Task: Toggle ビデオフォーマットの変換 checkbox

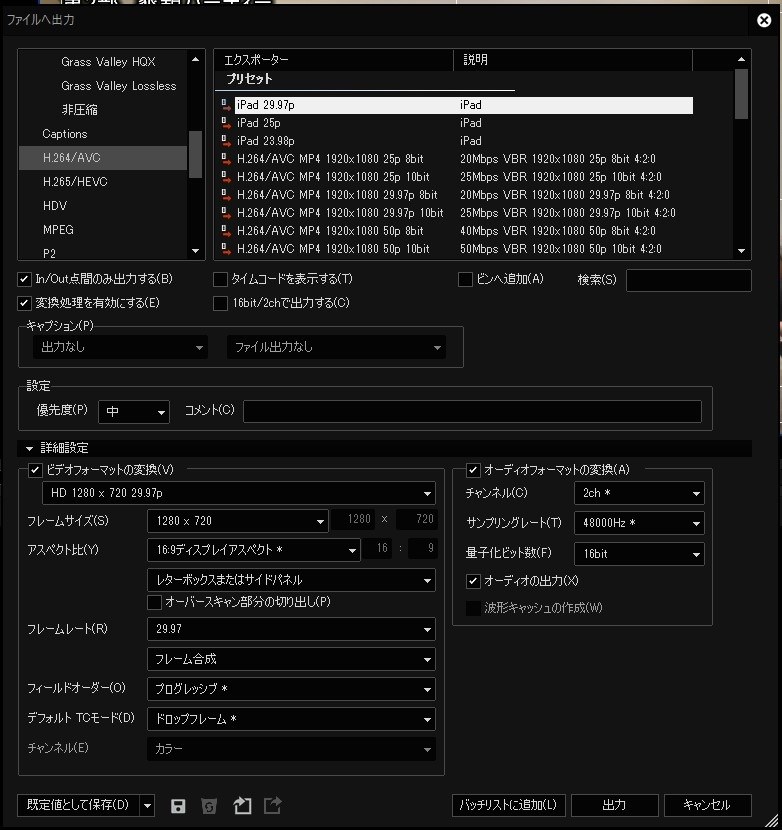Action: coord(35,470)
